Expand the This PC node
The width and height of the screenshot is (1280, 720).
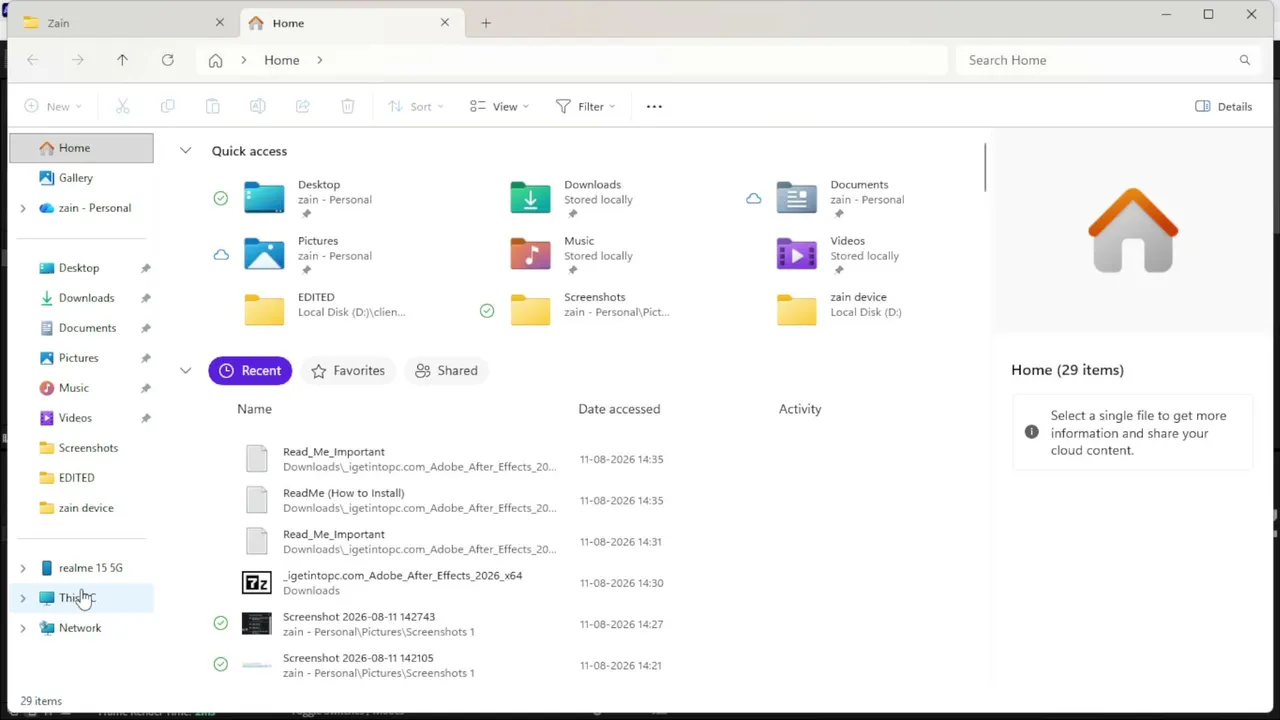point(23,598)
